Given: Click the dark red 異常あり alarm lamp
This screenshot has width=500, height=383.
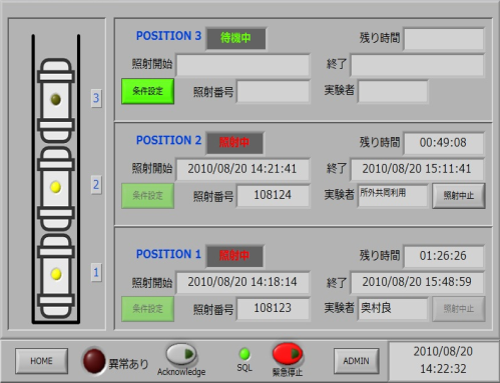Looking at the screenshot, I should pos(94,361).
